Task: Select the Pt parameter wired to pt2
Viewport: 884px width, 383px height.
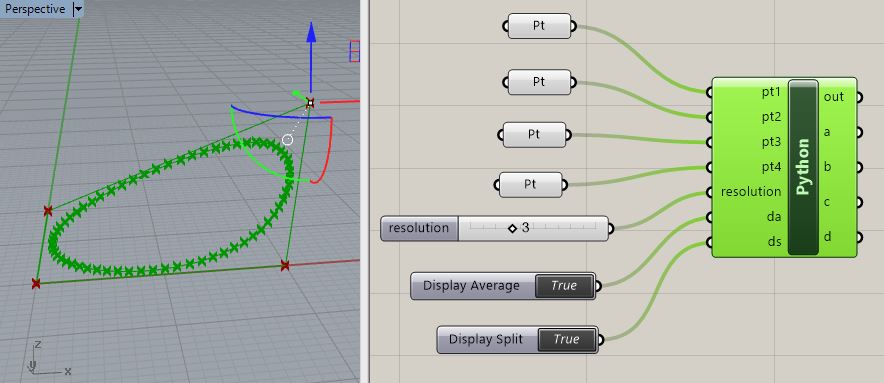Action: click(x=539, y=82)
